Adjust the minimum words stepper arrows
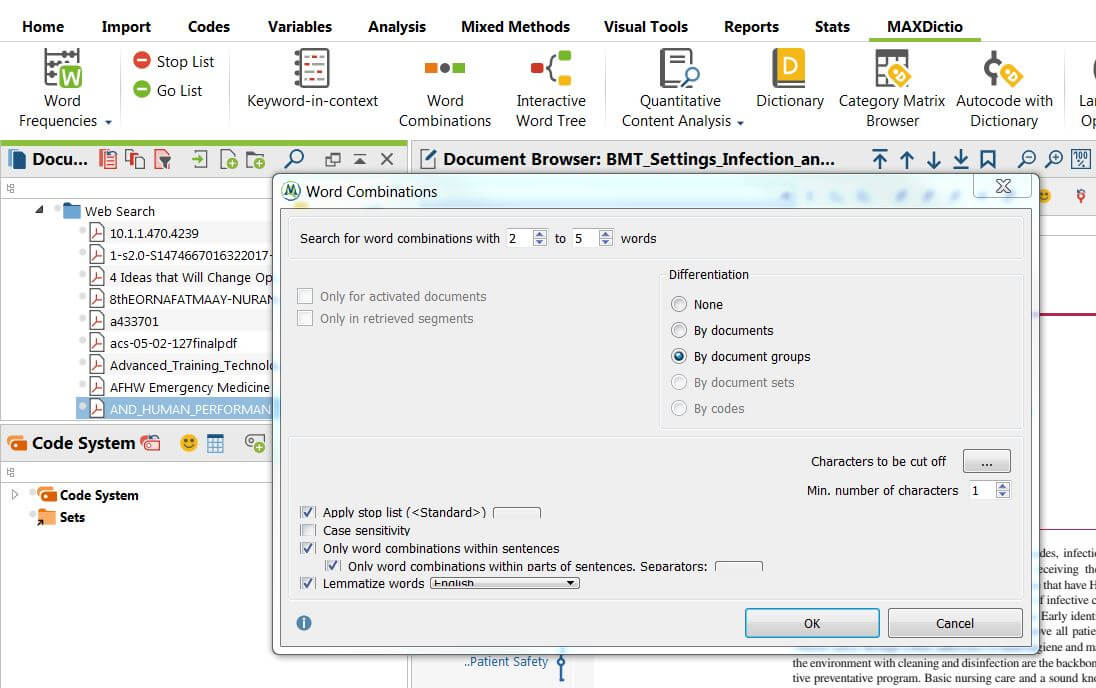Screen dimensions: 1096x688 click(540, 238)
